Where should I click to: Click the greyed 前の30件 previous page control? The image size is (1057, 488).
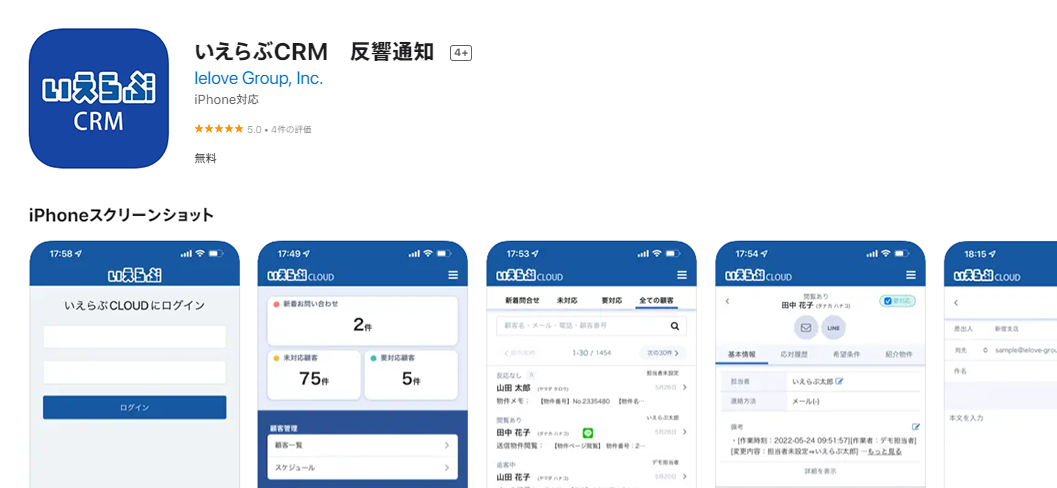[520, 353]
